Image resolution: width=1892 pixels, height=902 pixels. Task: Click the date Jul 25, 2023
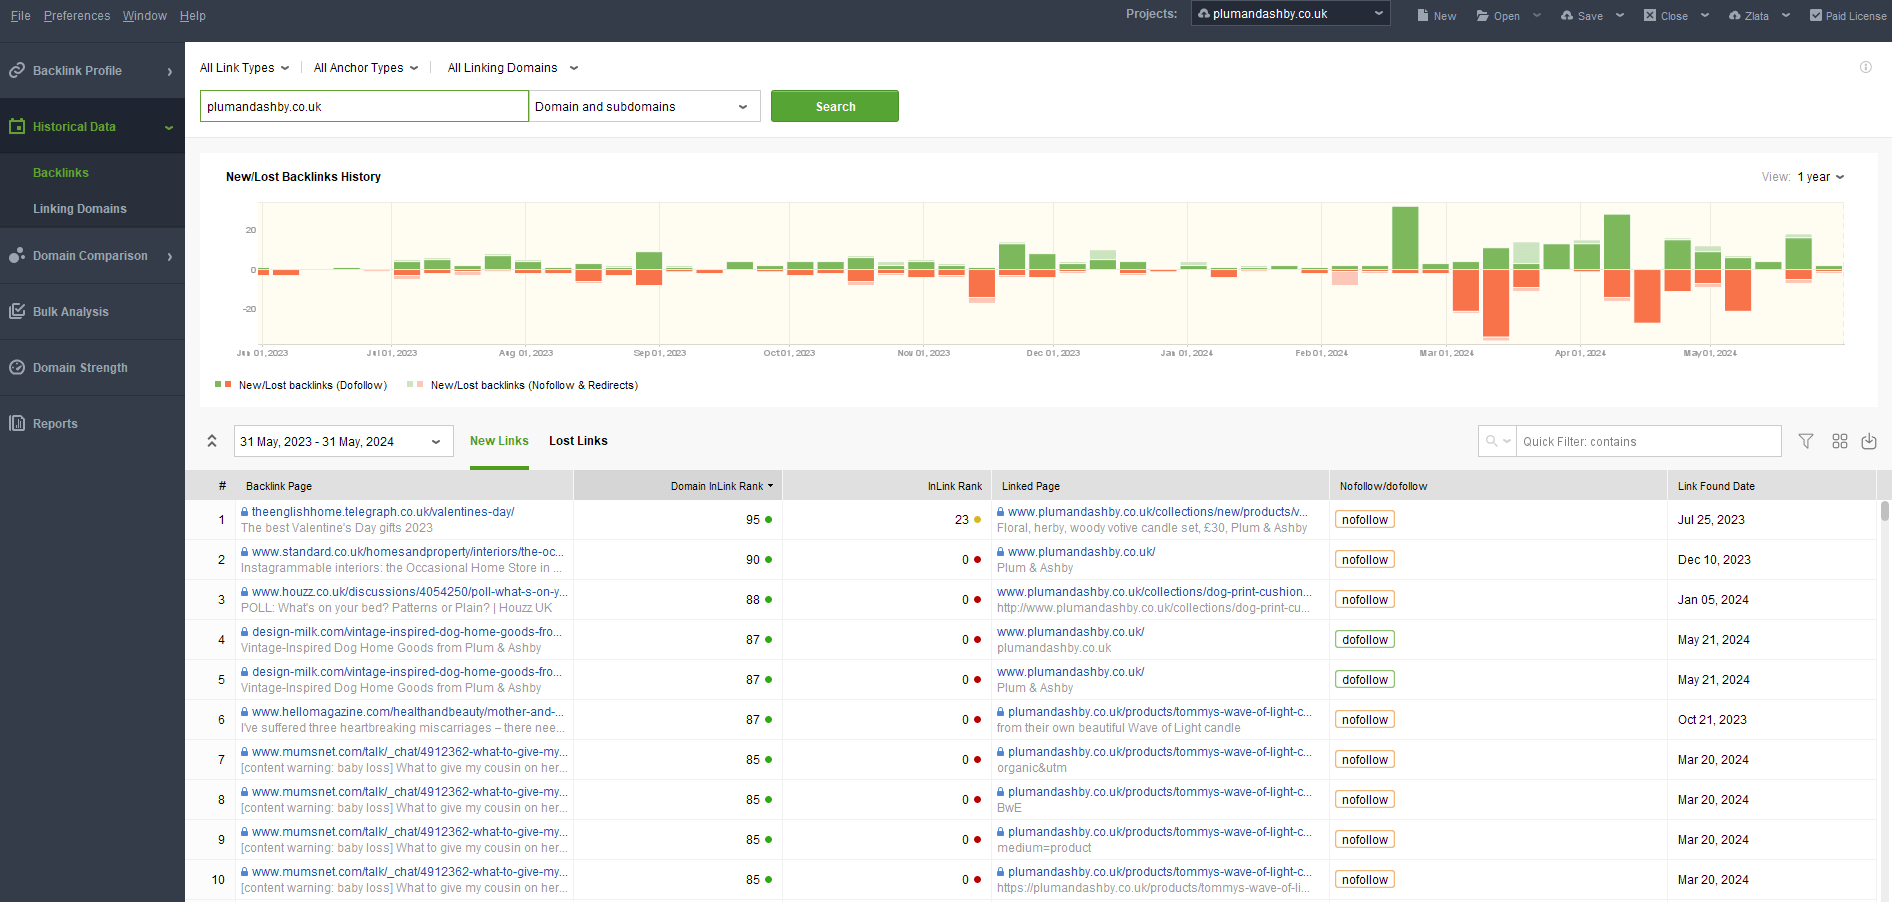[x=1711, y=520]
